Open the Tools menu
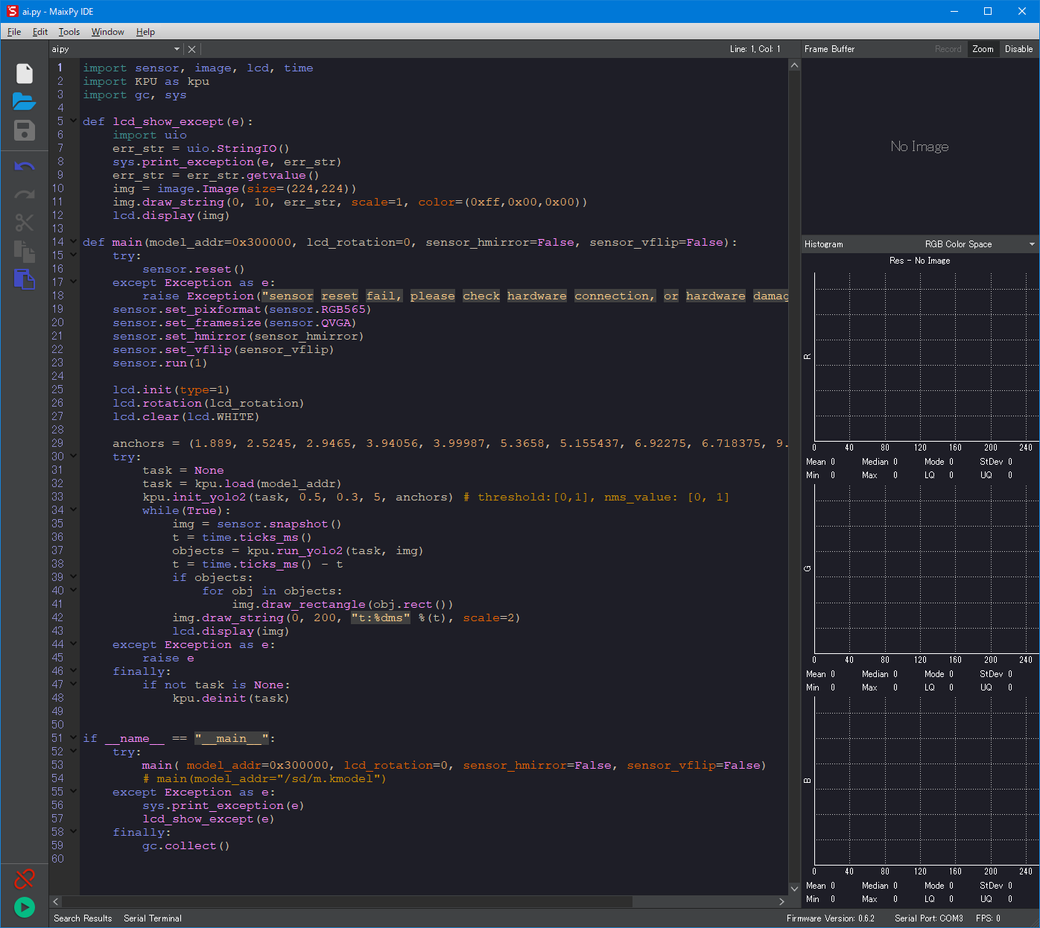 [69, 32]
